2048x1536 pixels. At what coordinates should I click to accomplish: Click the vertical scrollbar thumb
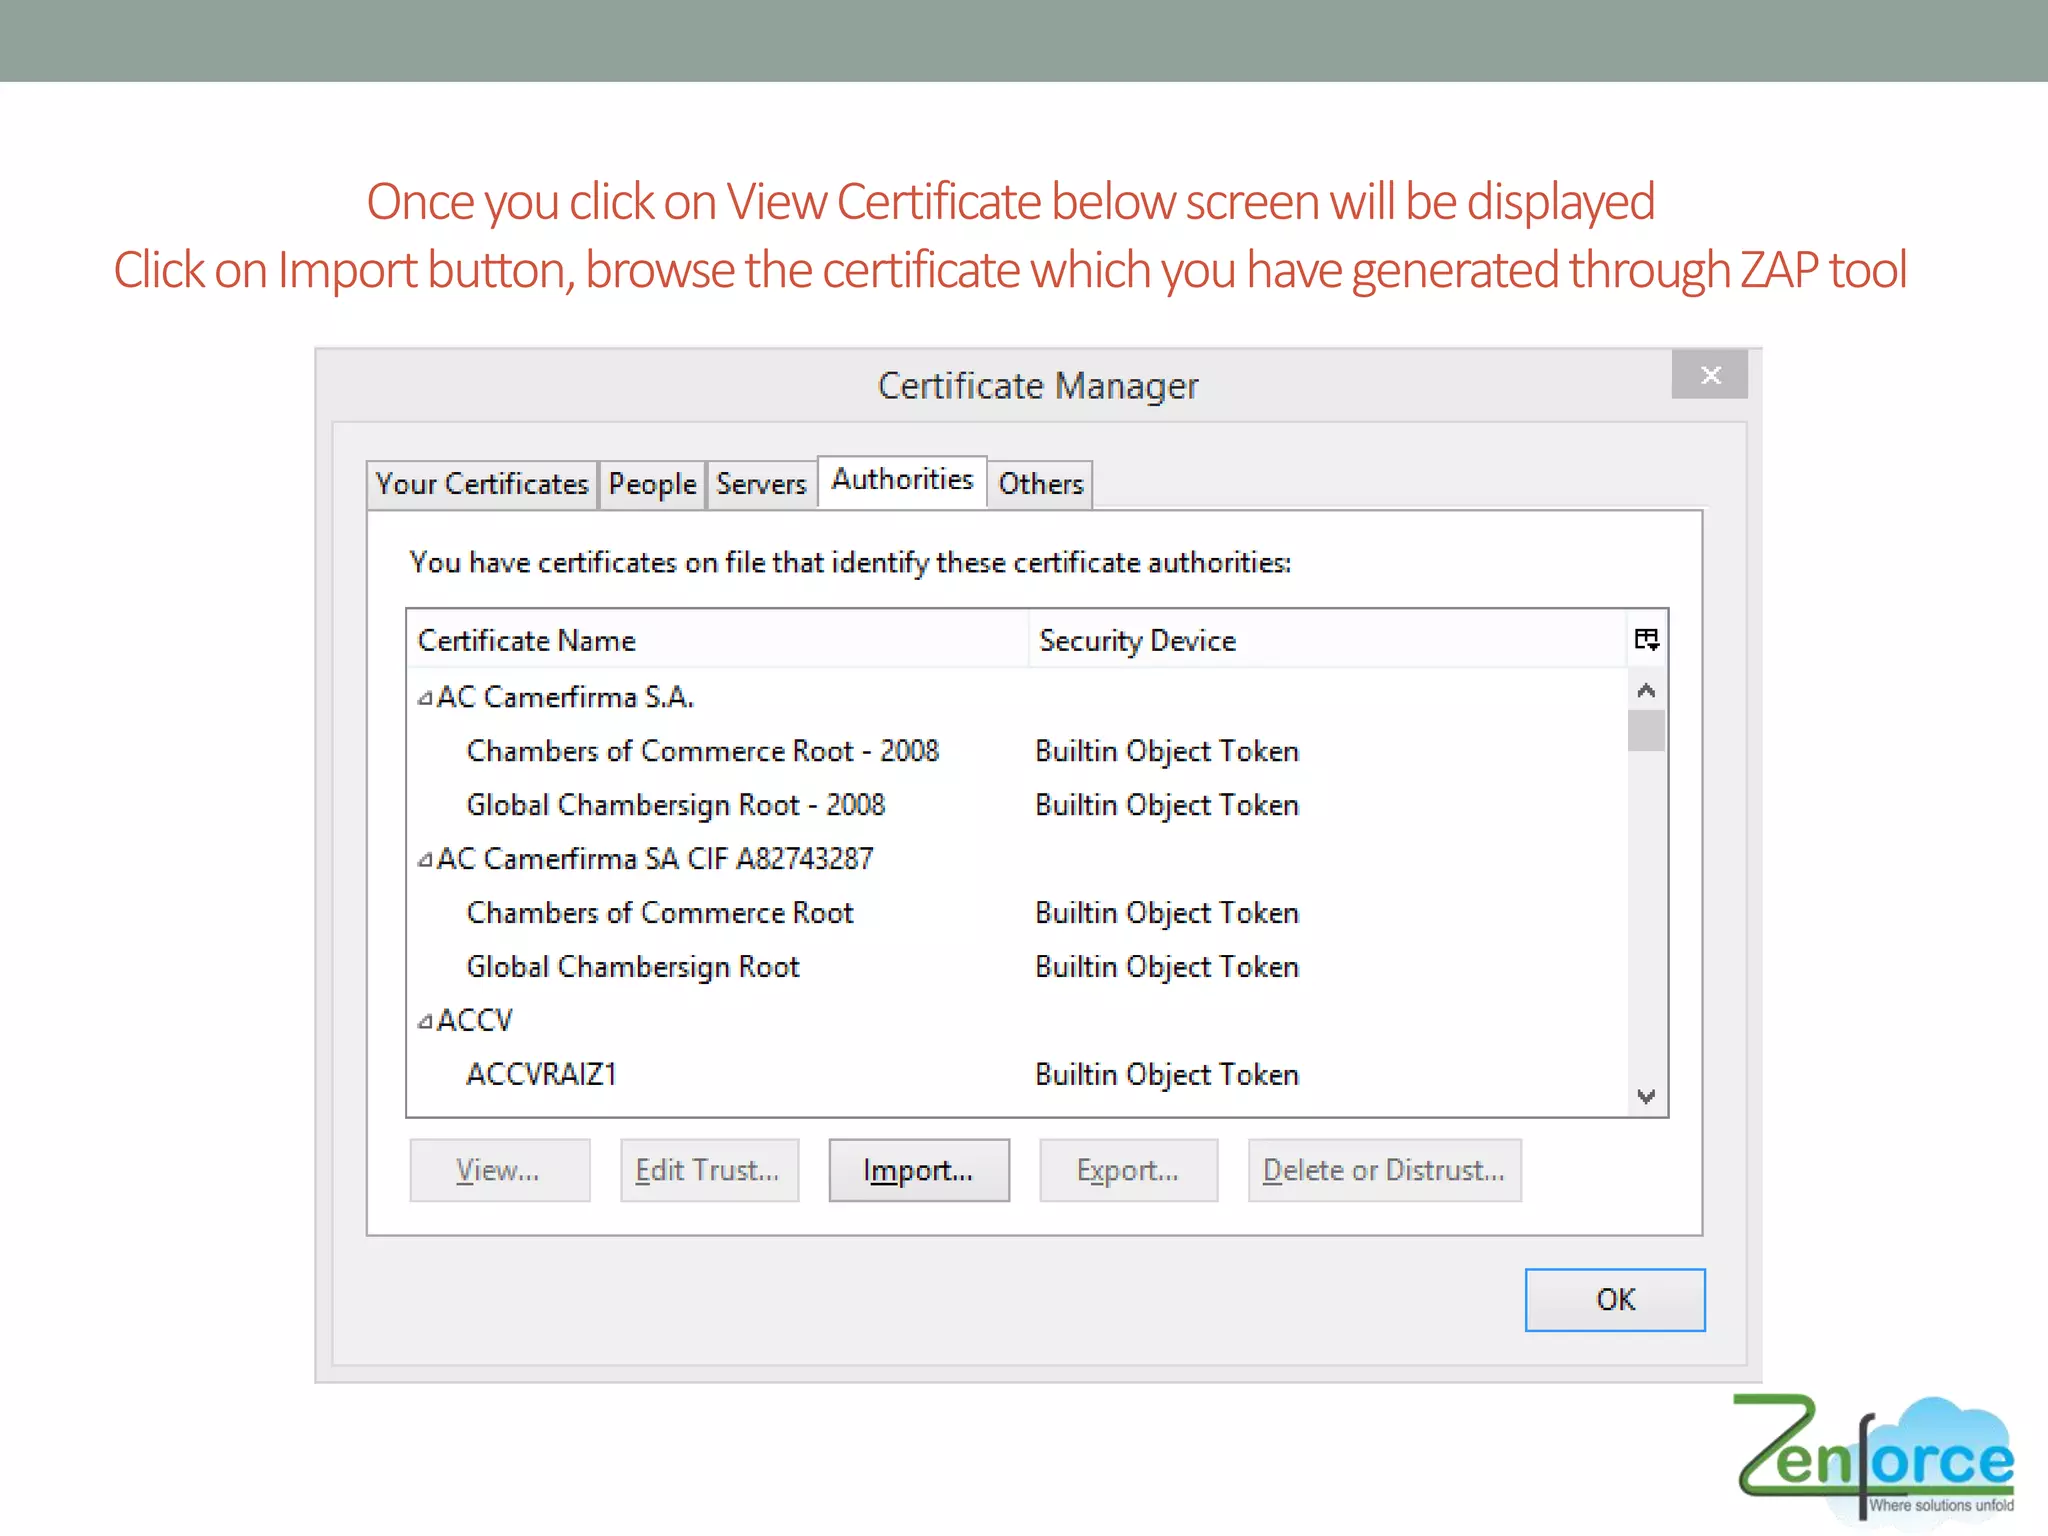pos(1646,730)
